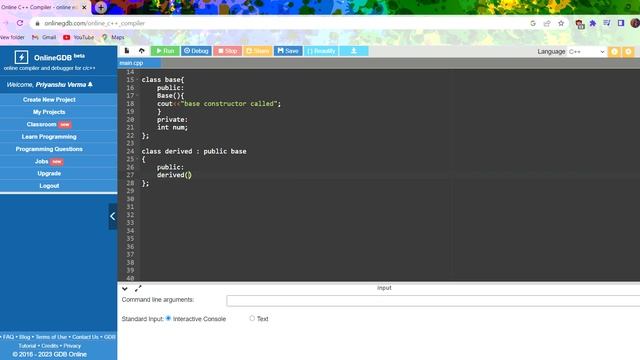Toggle the browser side panel icon
The width and height of the screenshot is (640, 360).
click(x=621, y=23)
